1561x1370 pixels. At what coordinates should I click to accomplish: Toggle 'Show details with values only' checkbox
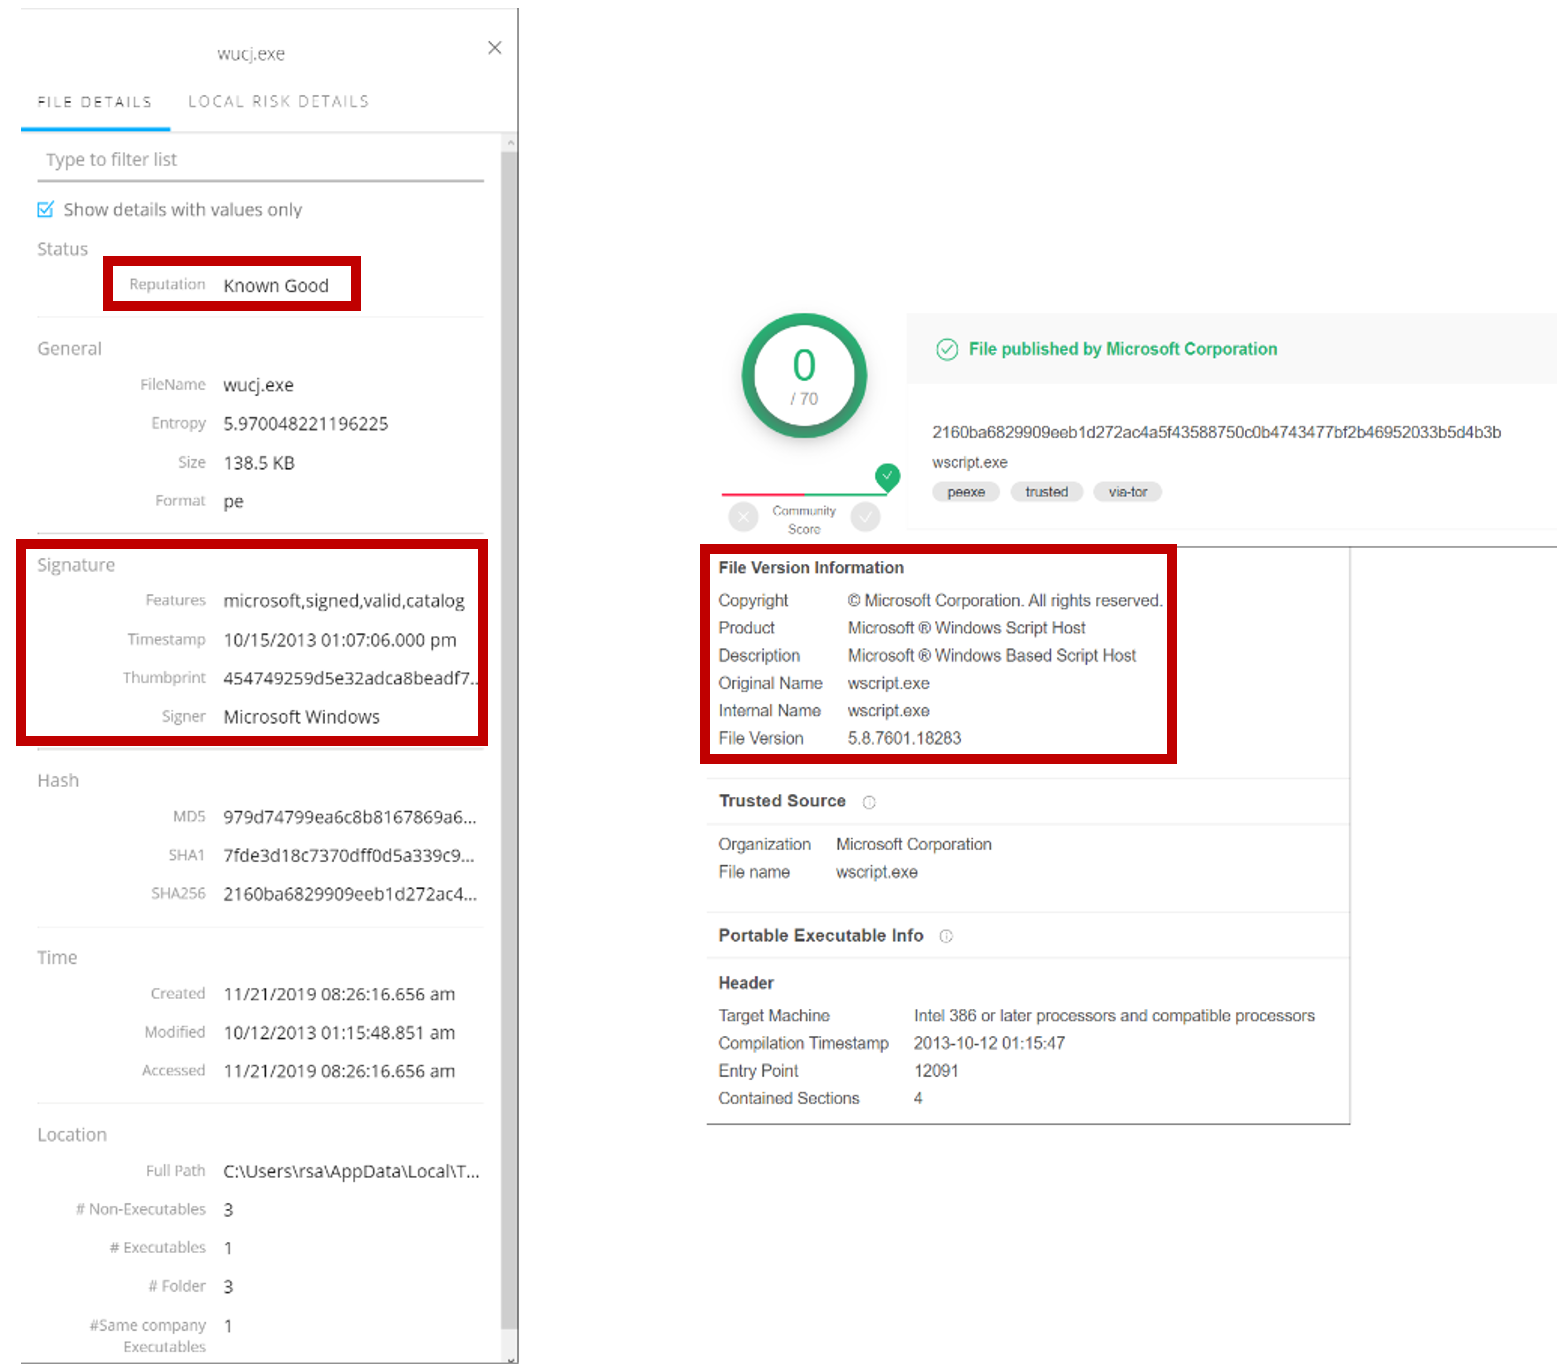click(x=45, y=209)
